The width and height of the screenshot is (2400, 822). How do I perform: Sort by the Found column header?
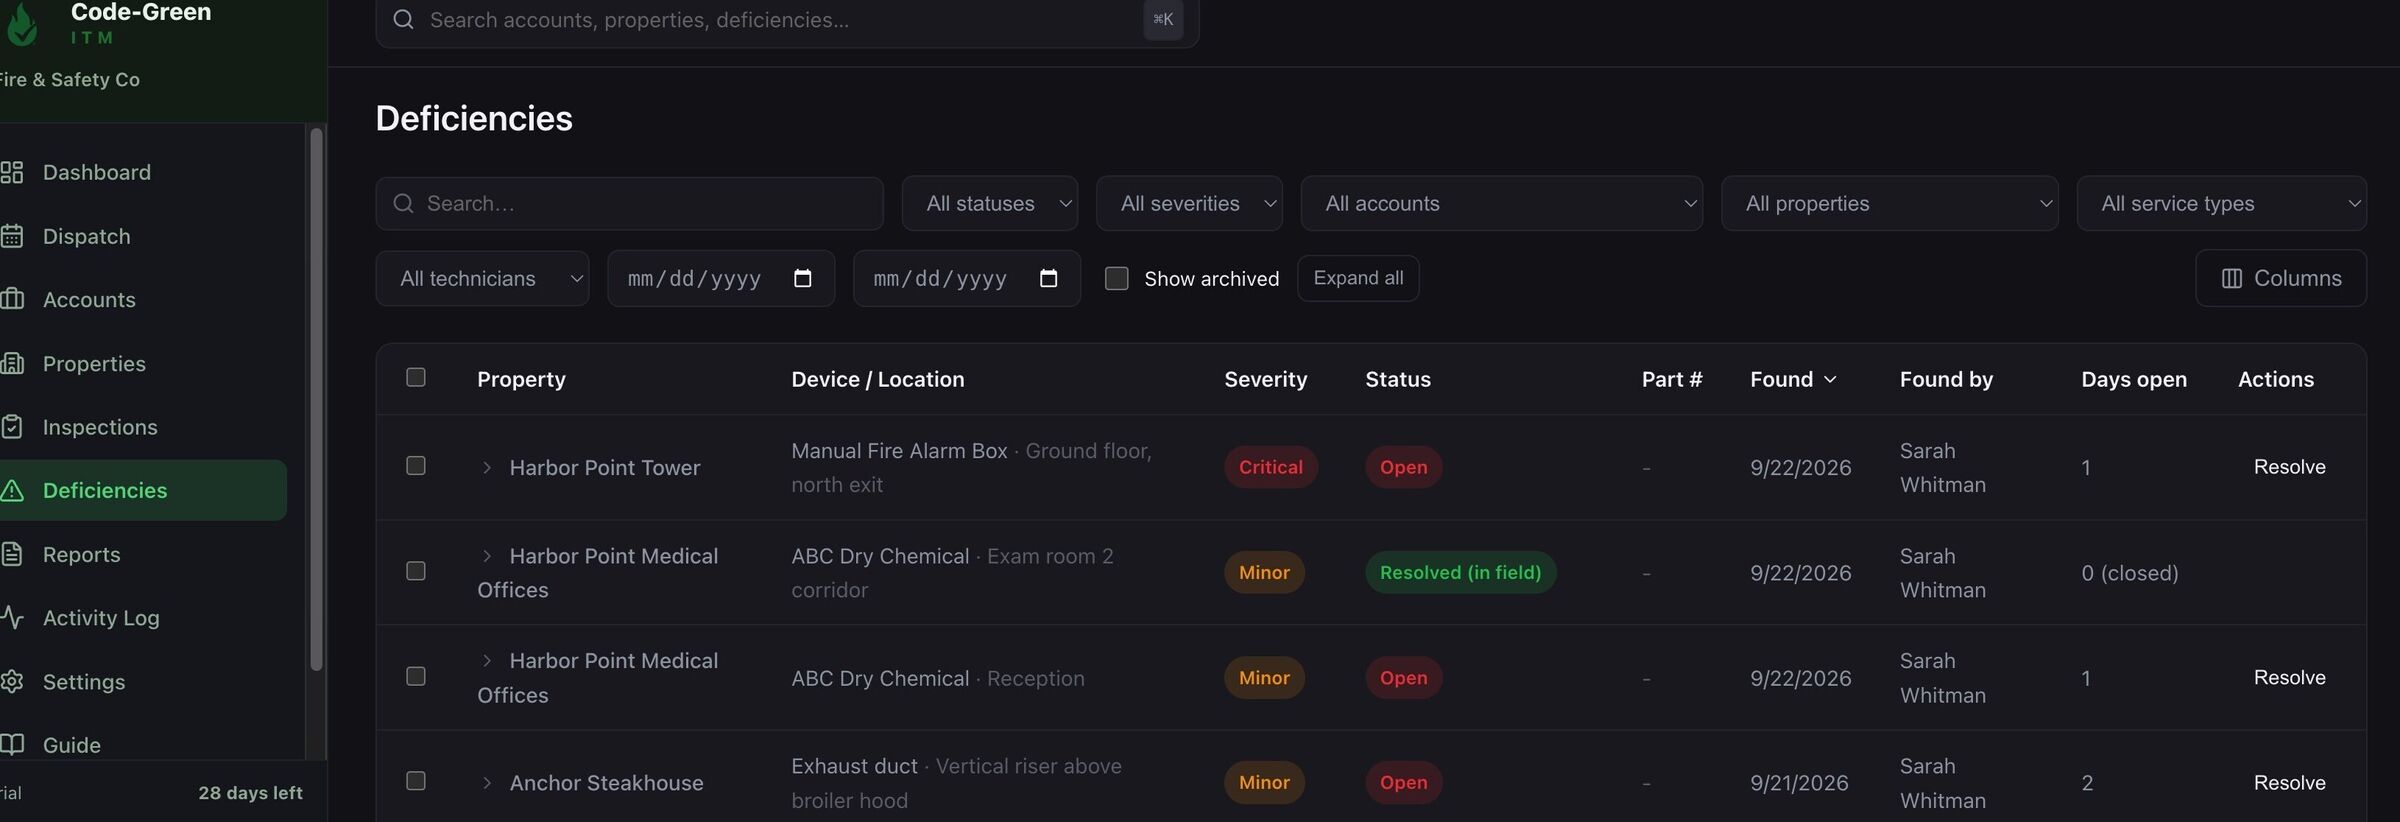(1793, 379)
